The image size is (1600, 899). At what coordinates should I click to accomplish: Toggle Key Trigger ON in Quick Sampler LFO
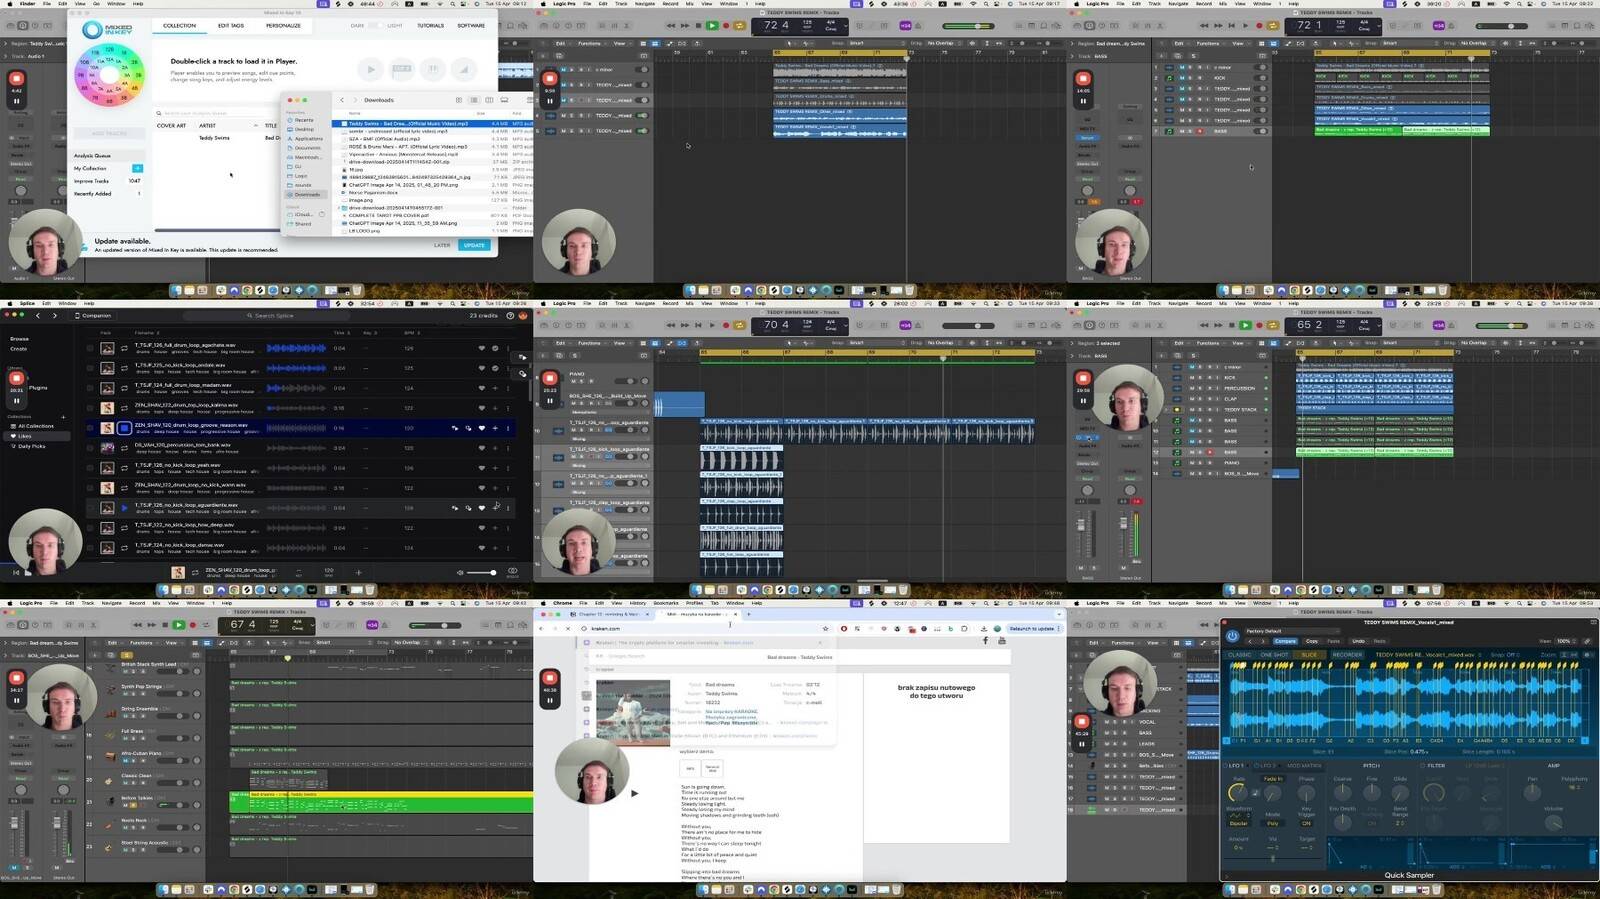point(1306,824)
